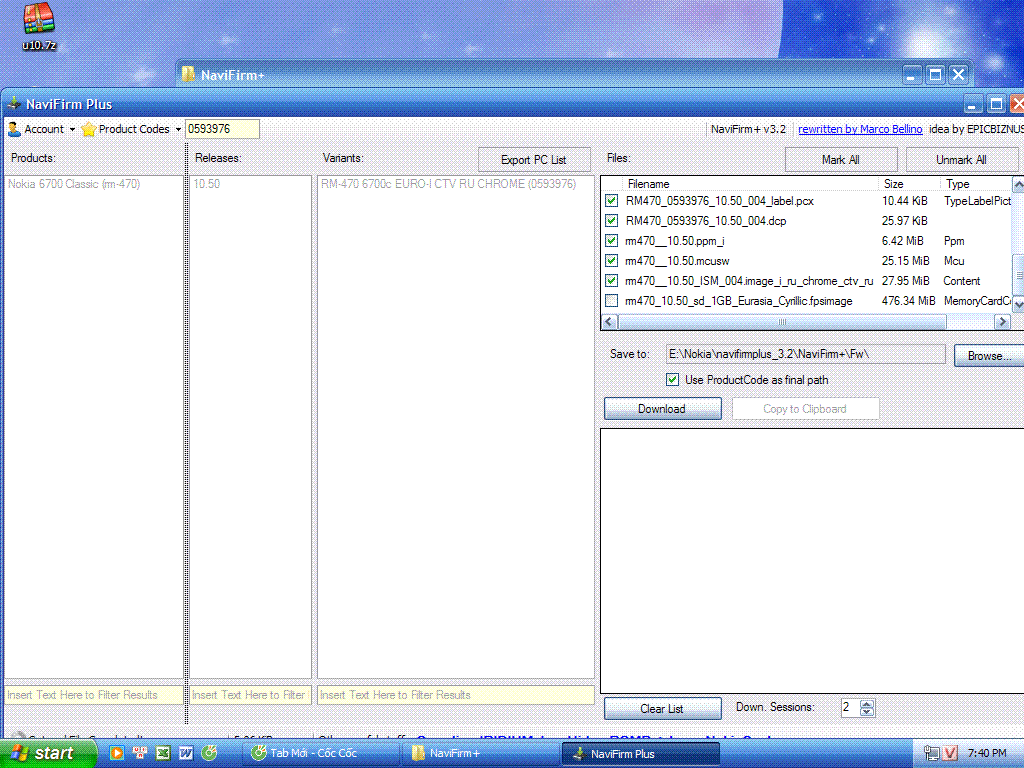Click the Account user icon
This screenshot has height=768, width=1024.
coord(14,129)
